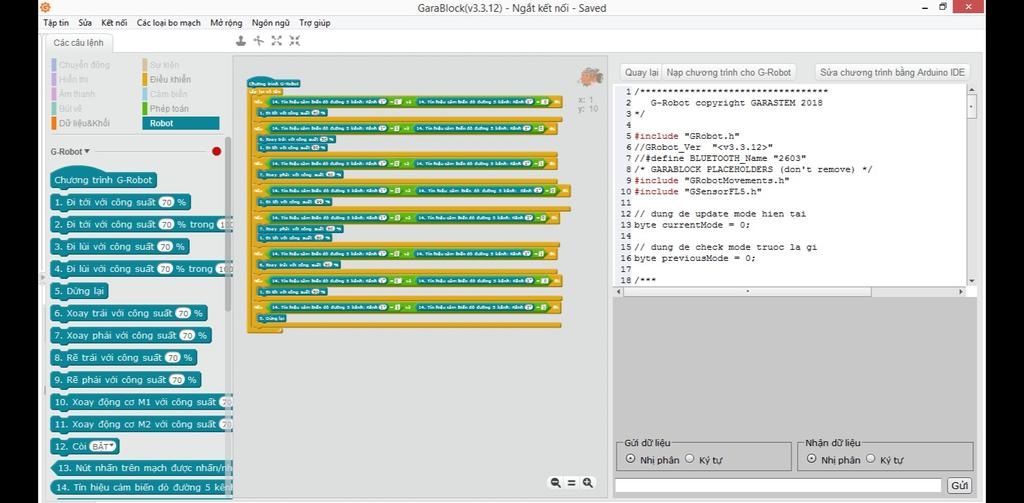
Task: Click Sửa chương trình bằng Arduino IDE
Action: (892, 72)
